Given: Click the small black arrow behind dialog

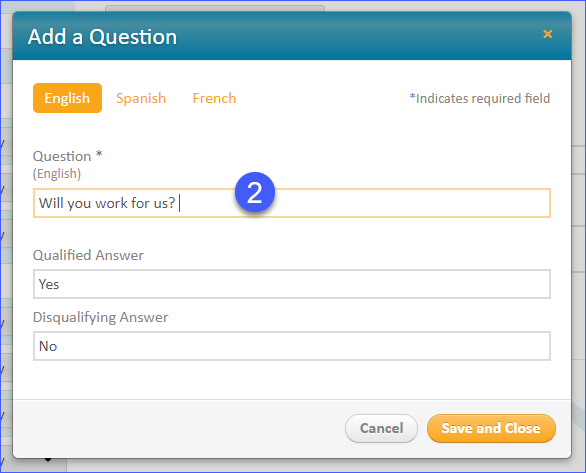Looking at the screenshot, I should point(48,460).
